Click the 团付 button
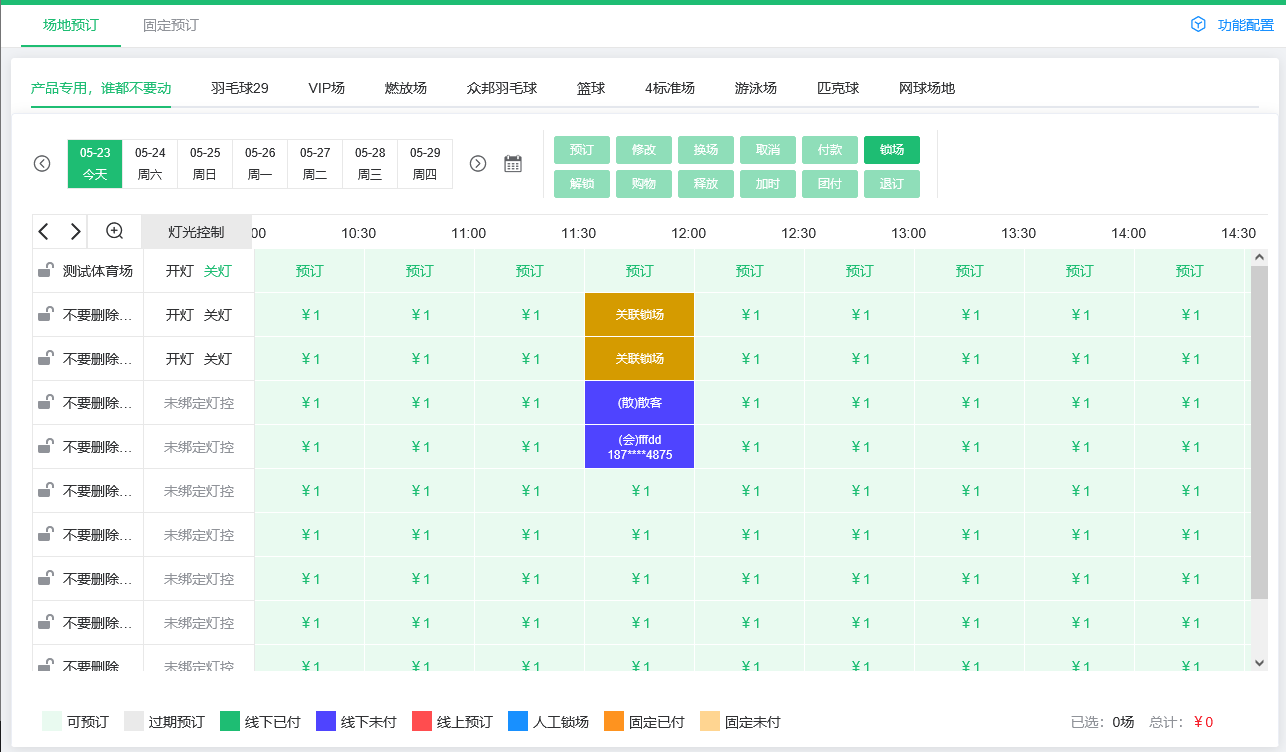 830,184
